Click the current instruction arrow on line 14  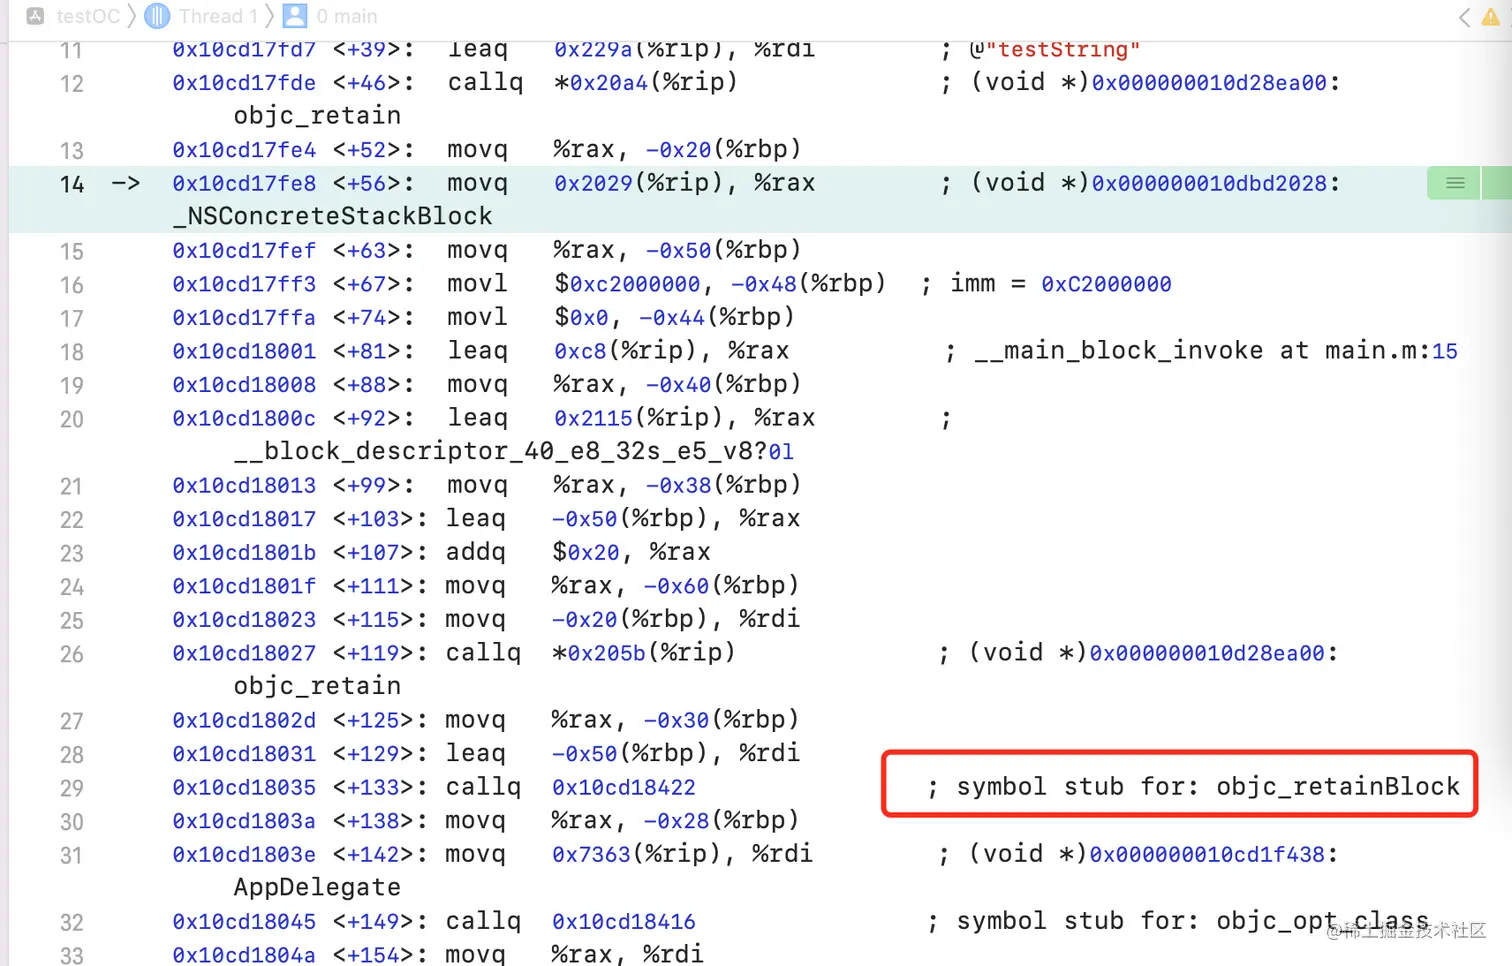125,183
